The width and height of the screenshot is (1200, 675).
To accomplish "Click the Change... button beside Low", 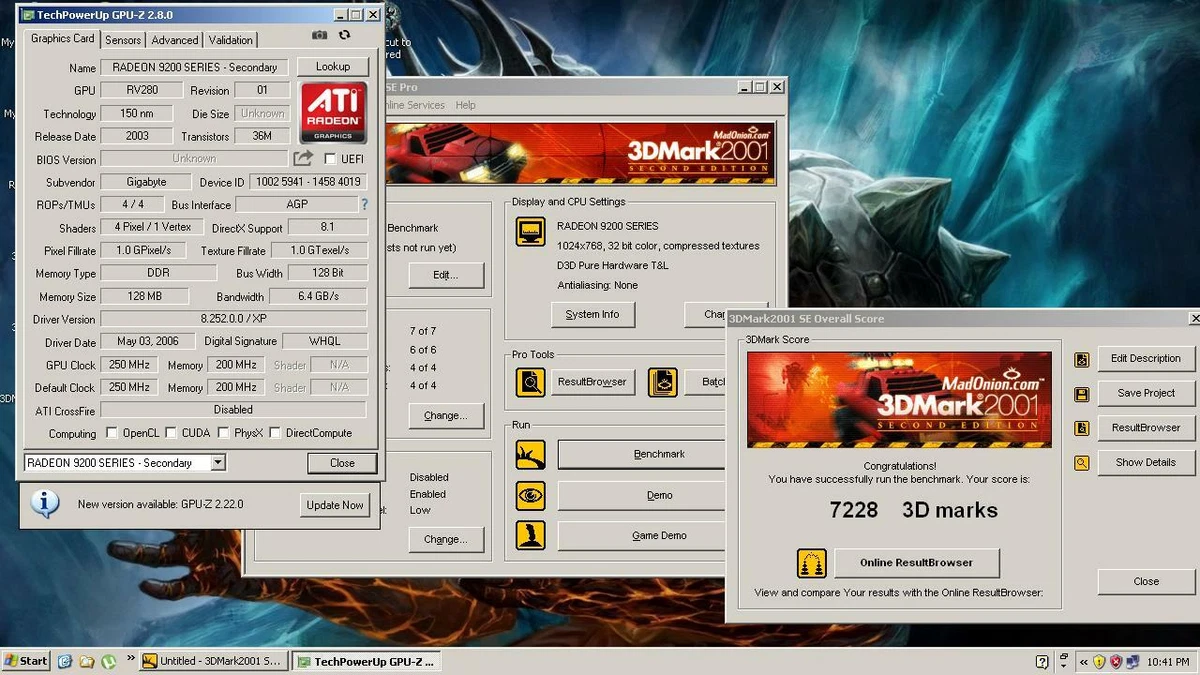I will (445, 539).
